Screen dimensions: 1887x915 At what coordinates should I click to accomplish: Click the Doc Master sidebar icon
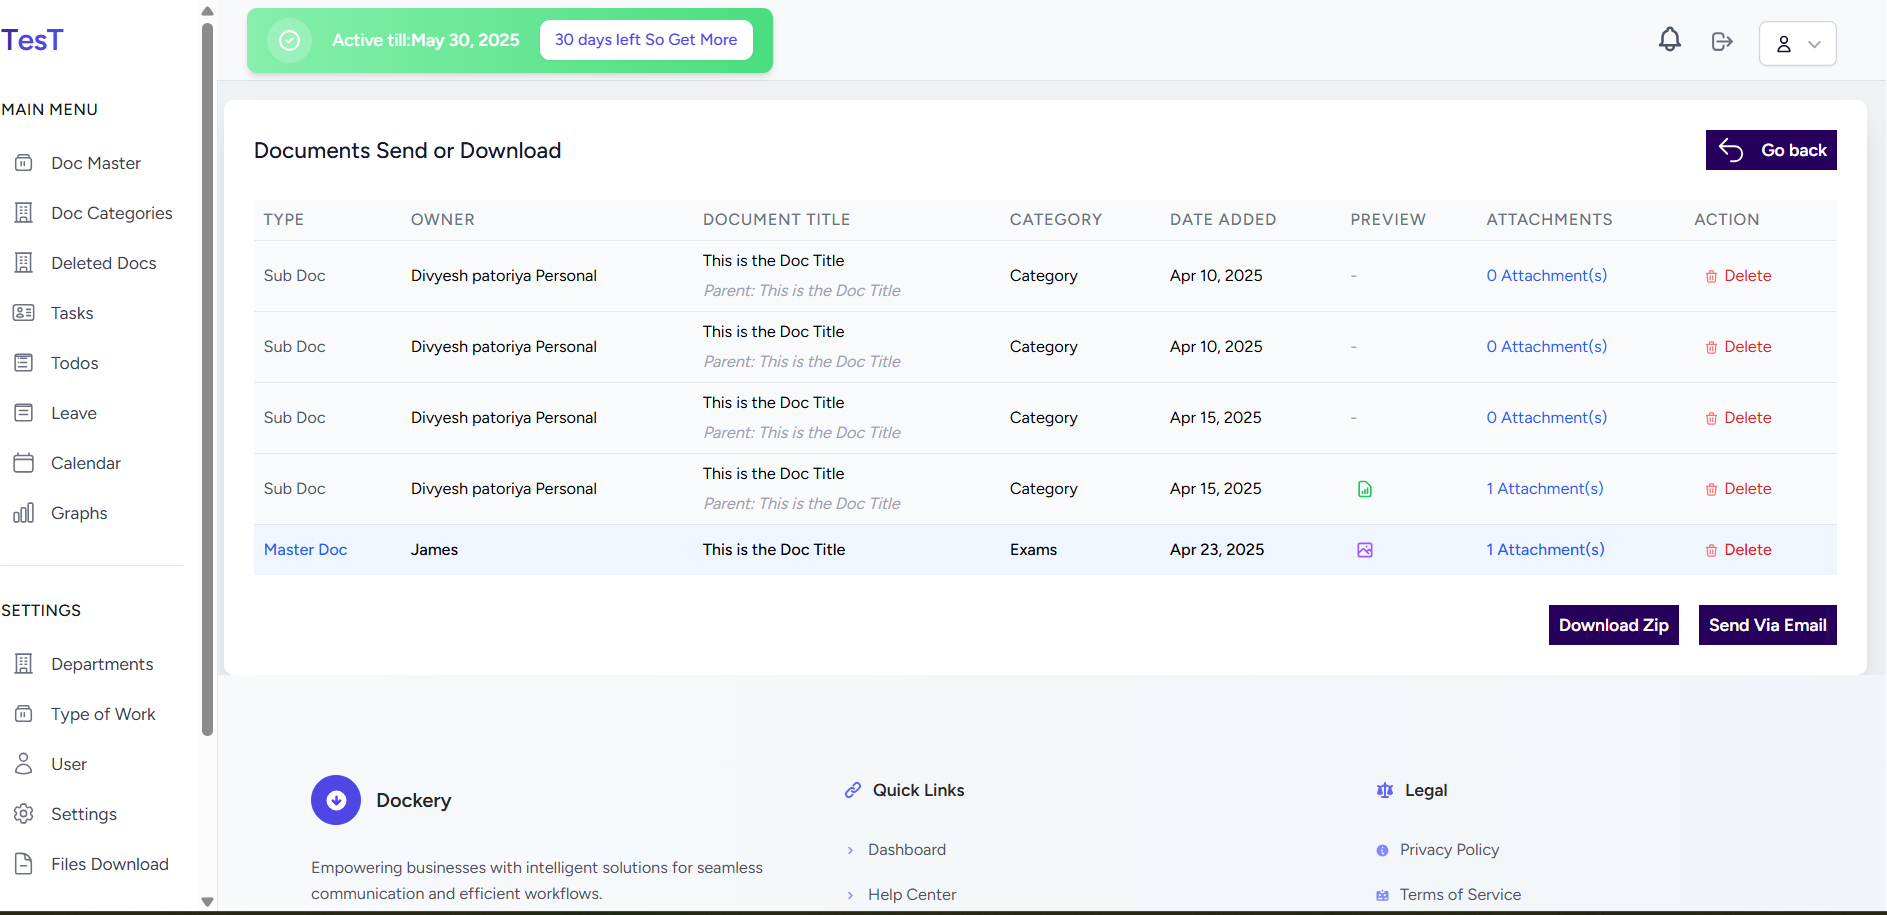(24, 162)
